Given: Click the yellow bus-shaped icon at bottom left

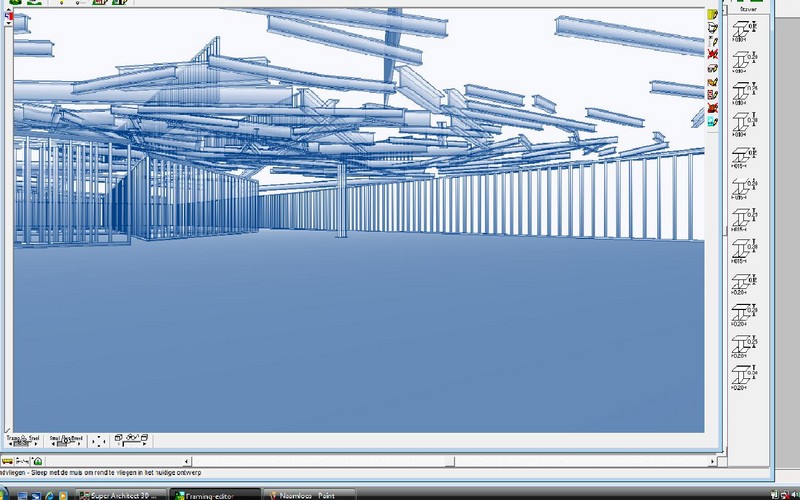Looking at the screenshot, I should coord(7,461).
